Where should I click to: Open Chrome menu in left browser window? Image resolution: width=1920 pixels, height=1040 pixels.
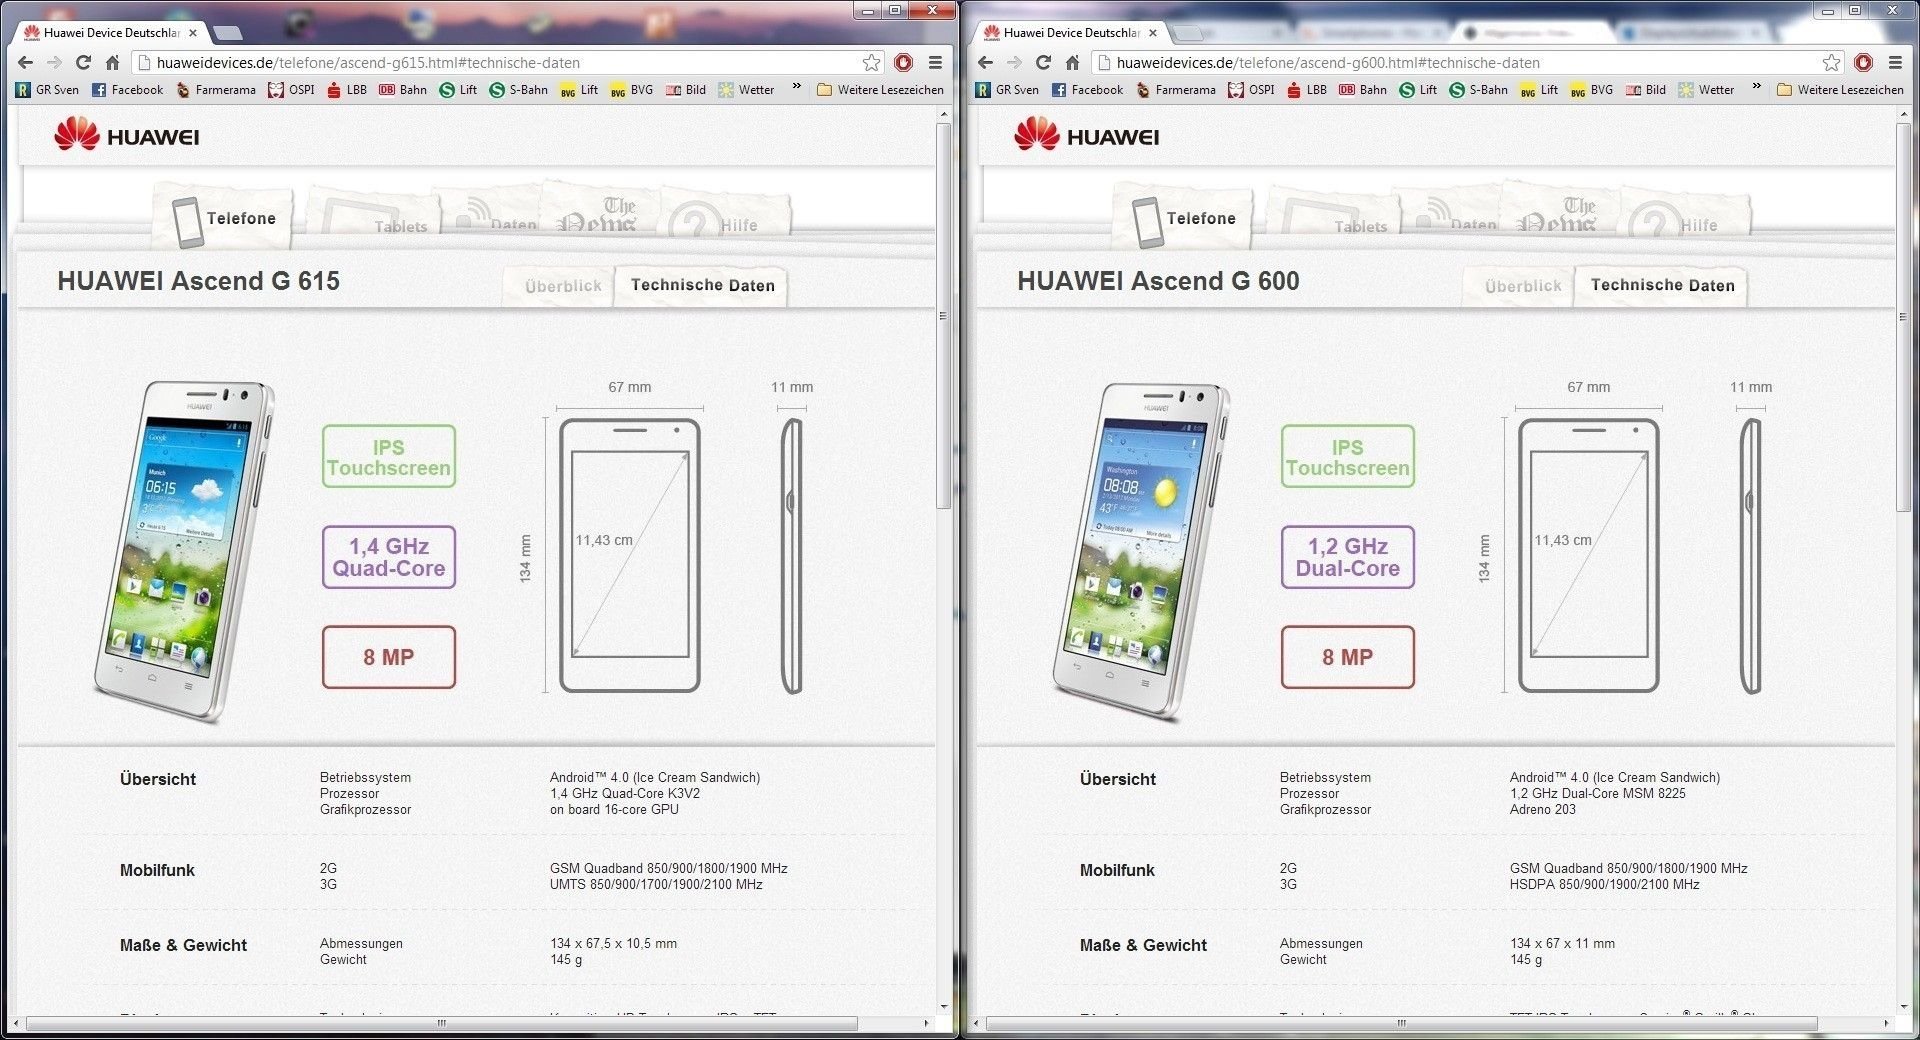pyautogui.click(x=935, y=63)
